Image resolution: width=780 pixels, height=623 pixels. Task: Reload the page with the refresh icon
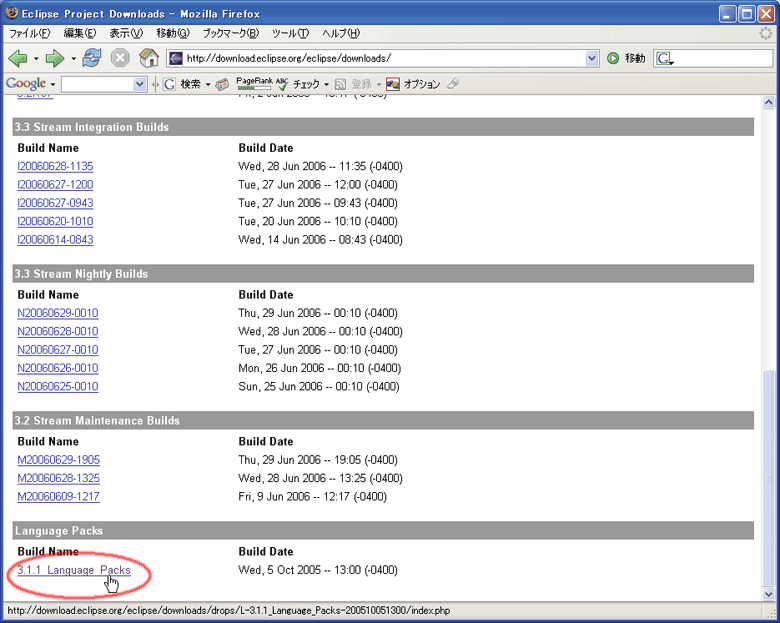click(92, 58)
